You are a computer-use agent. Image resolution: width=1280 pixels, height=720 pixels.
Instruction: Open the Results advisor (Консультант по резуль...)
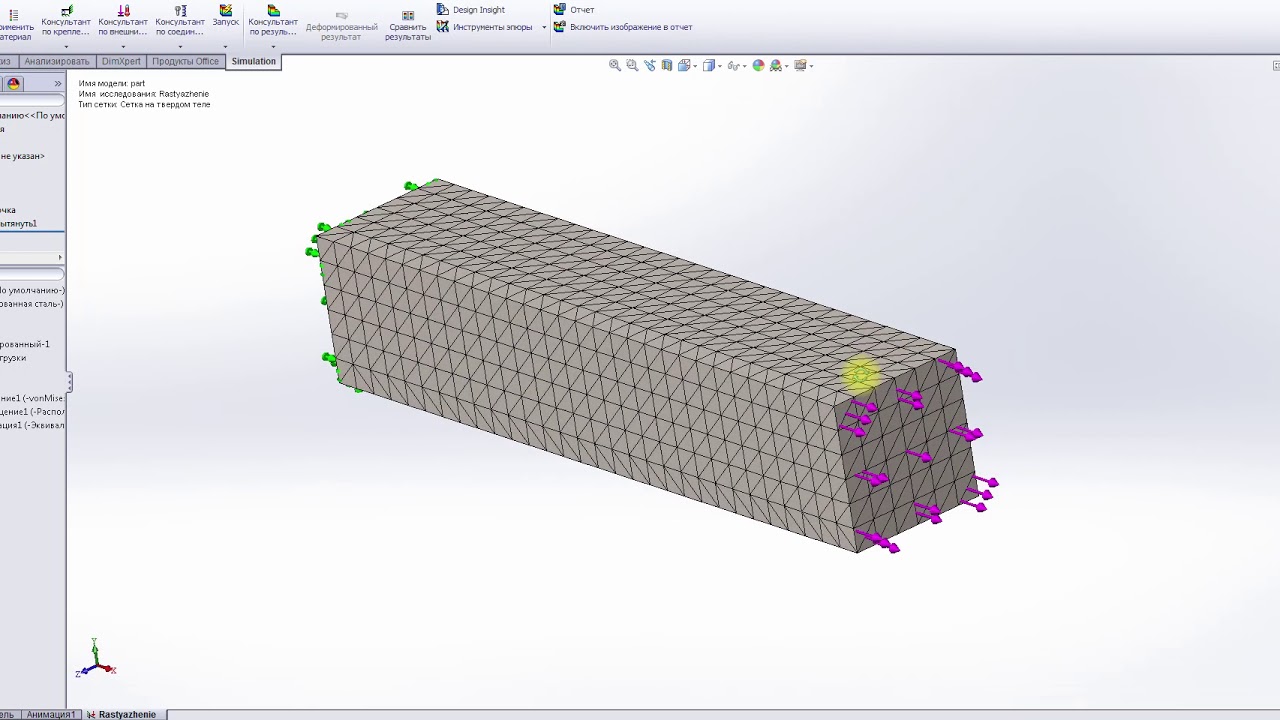(273, 21)
